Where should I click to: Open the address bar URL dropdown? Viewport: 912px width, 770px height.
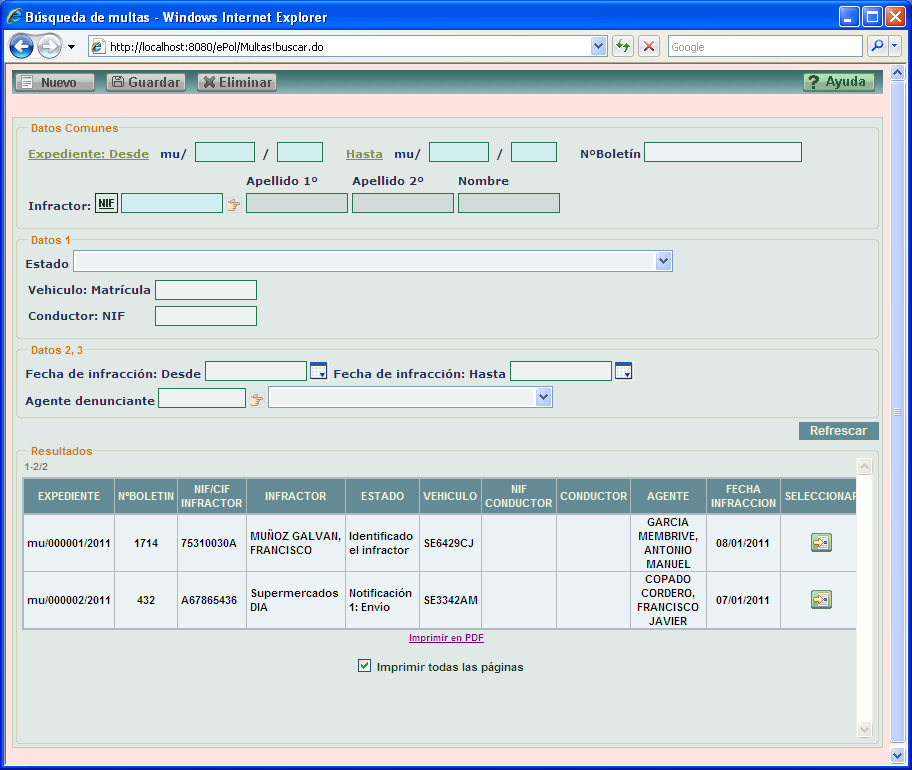(x=599, y=47)
